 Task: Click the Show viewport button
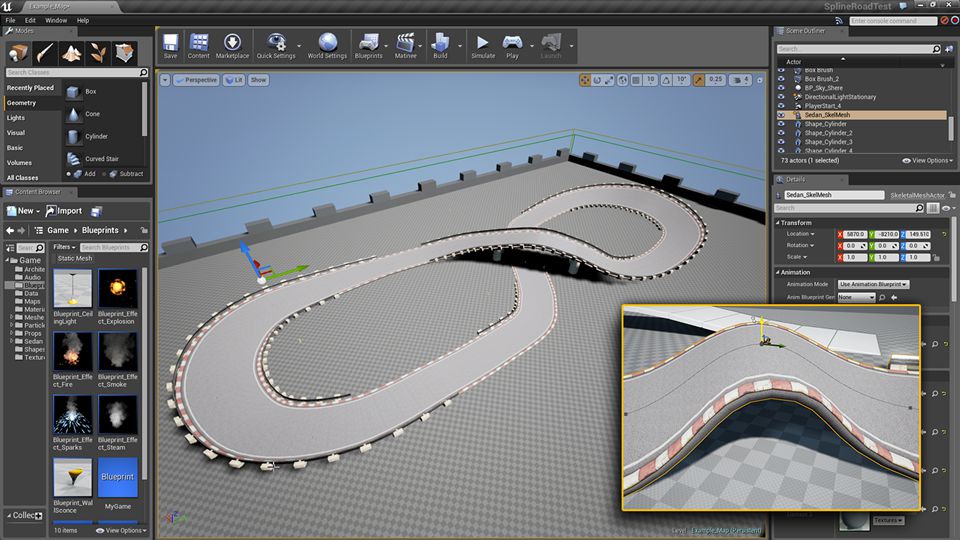point(258,80)
